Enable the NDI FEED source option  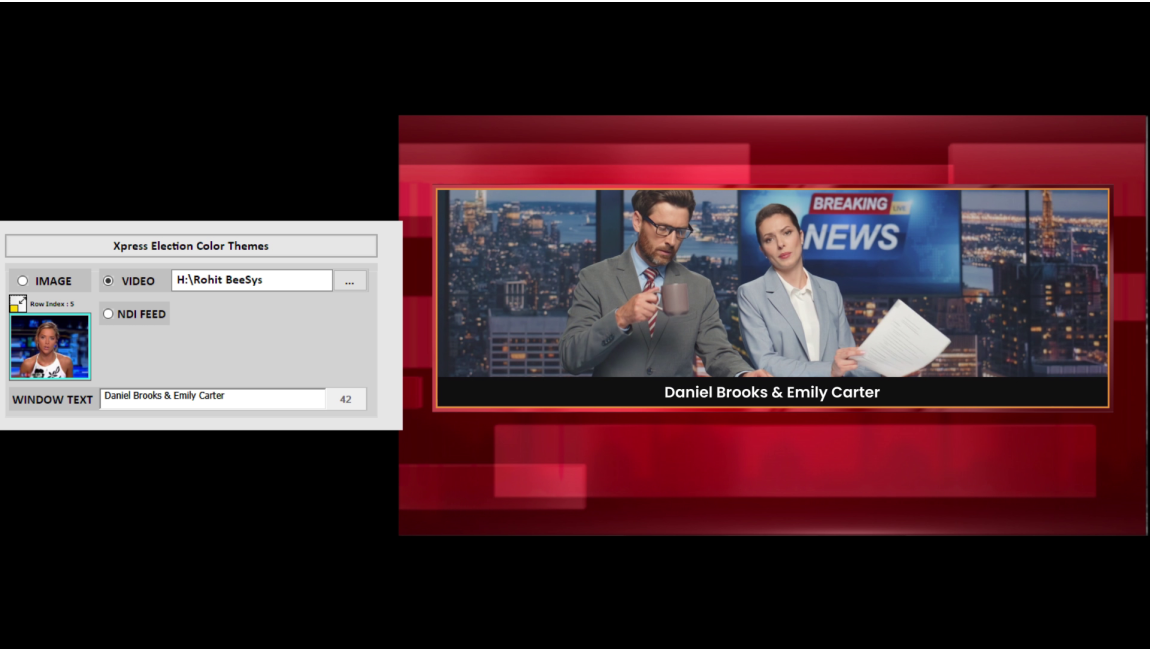108,314
